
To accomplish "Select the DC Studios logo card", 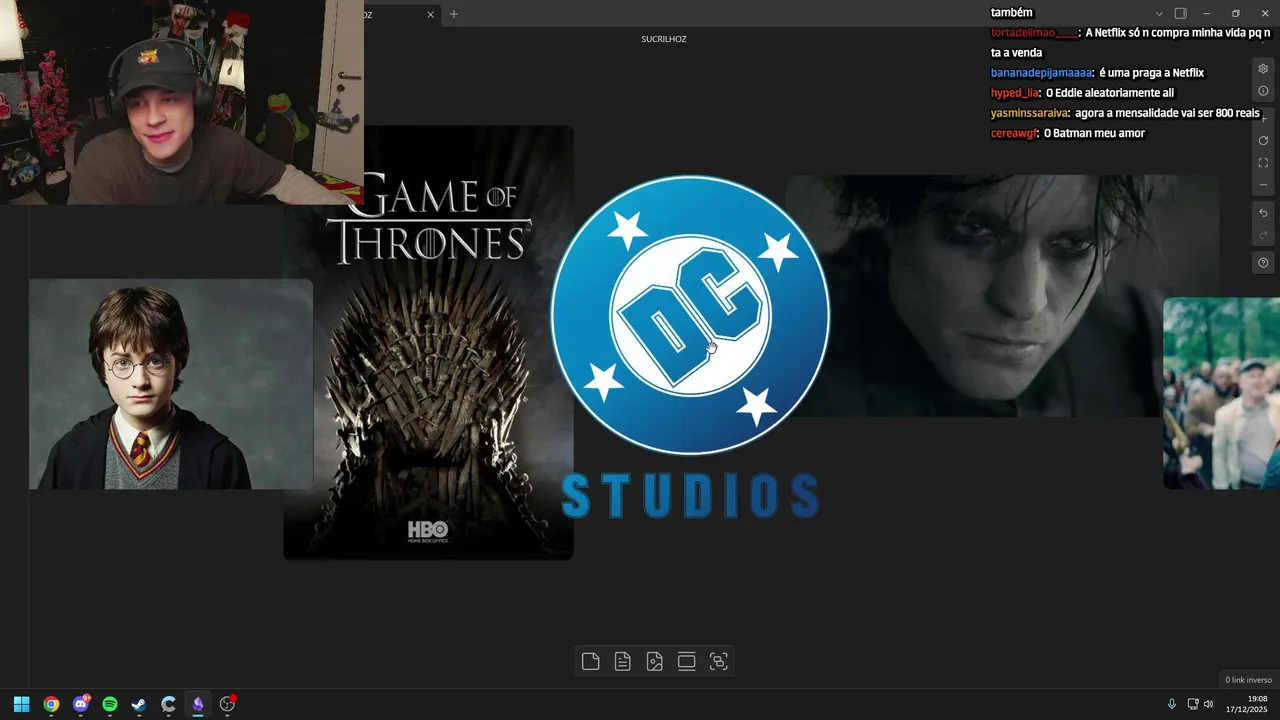I will coord(690,345).
